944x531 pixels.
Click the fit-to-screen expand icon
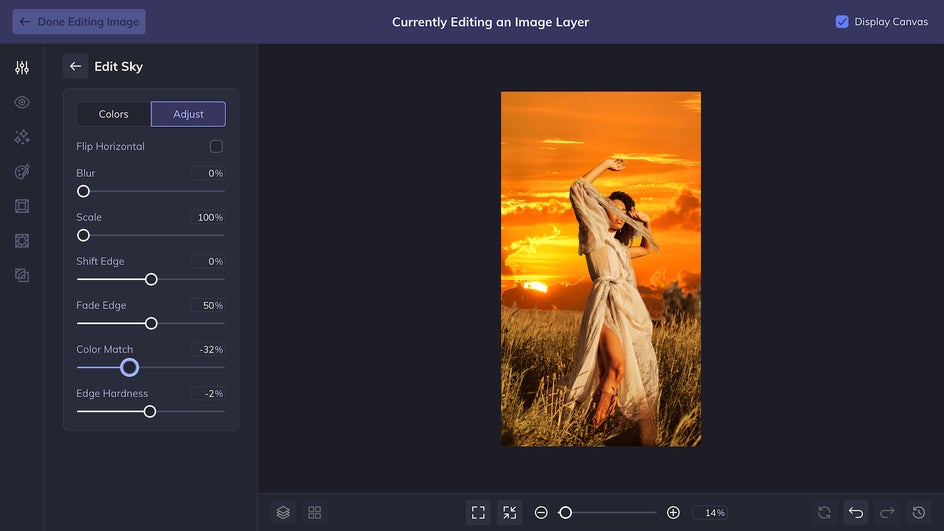tap(478, 512)
